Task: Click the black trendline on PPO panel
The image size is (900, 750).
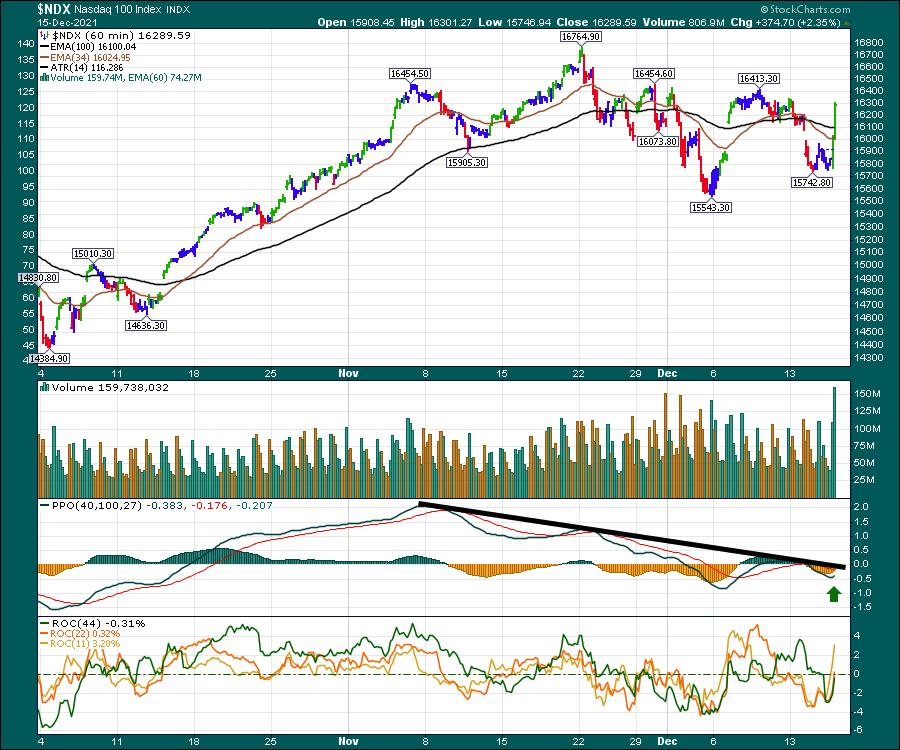Action: (630, 534)
